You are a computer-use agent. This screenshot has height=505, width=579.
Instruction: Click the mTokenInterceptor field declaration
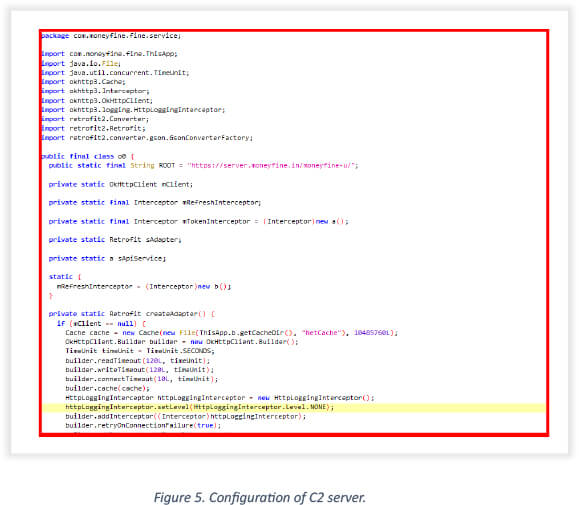[199, 221]
